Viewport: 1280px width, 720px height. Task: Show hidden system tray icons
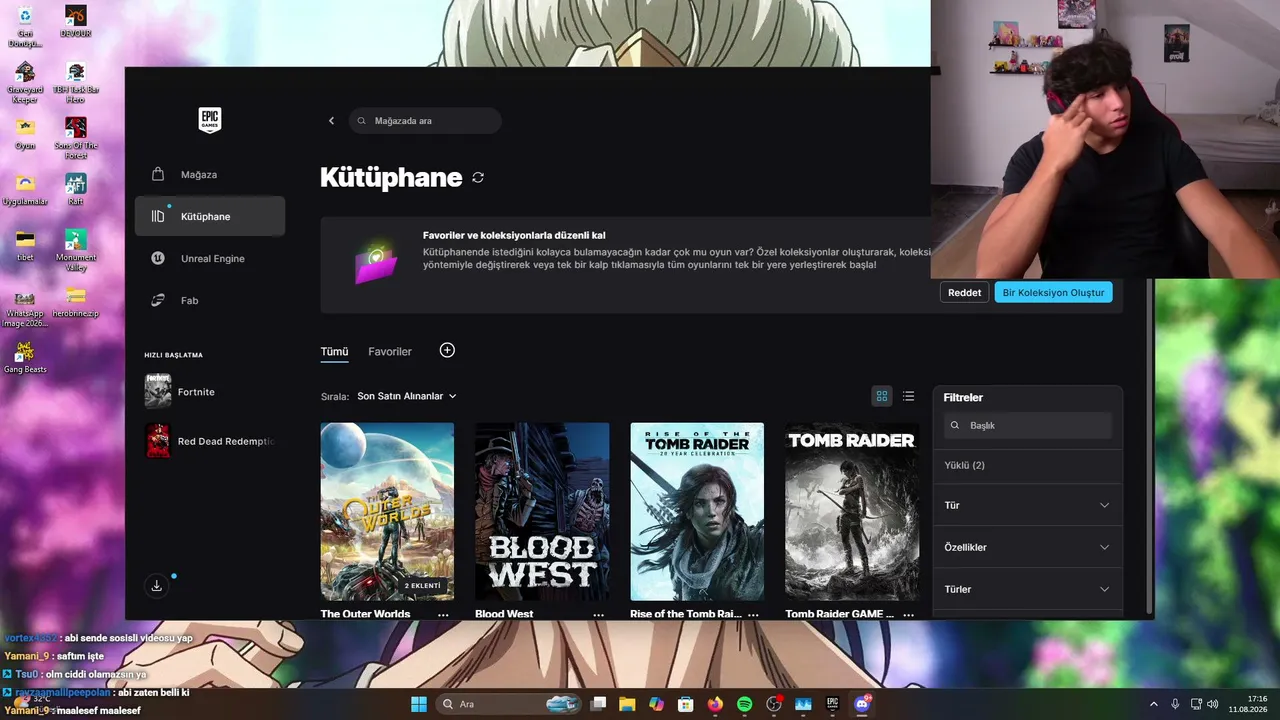coord(1153,704)
